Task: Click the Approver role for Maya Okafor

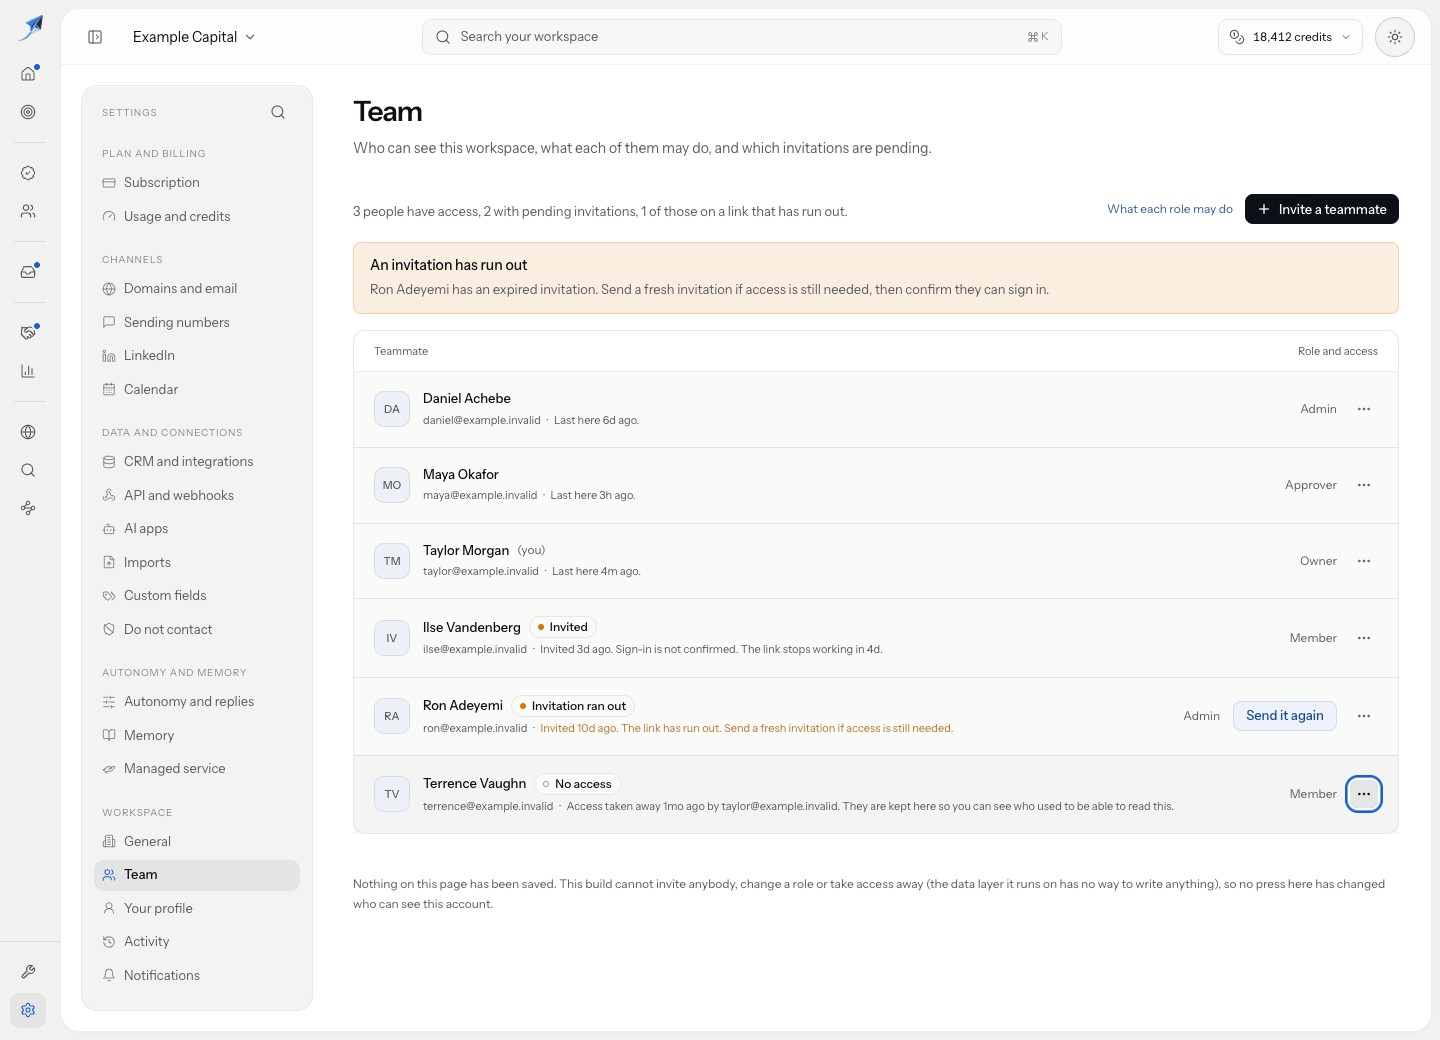Action: 1310,485
